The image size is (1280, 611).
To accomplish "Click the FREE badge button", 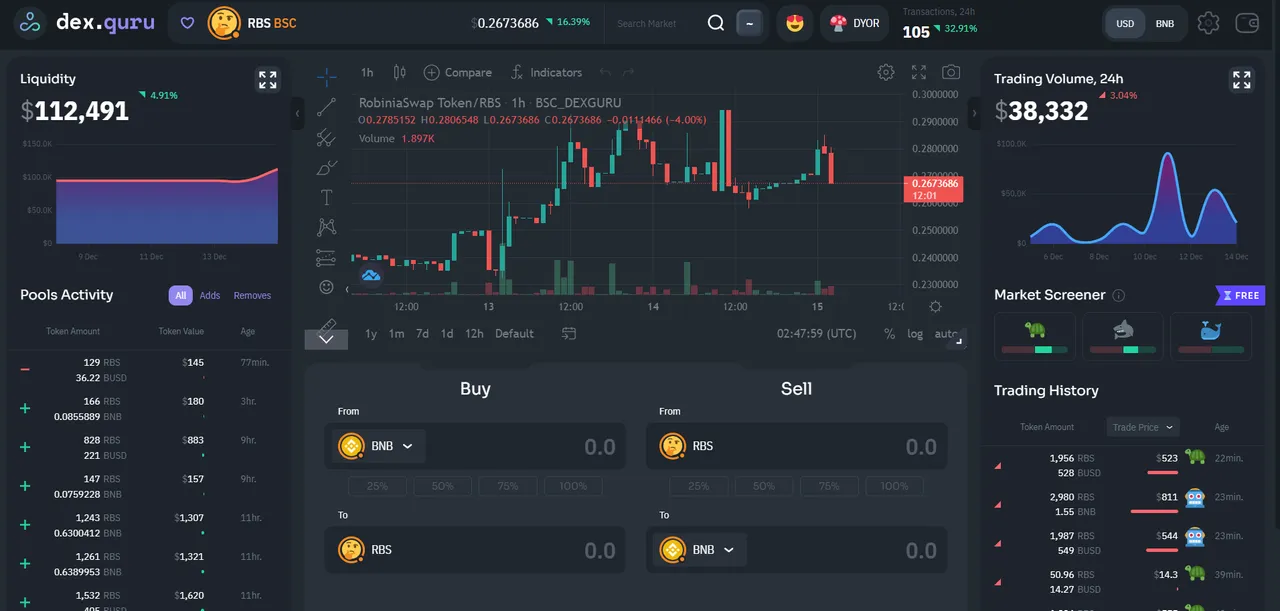I will coord(1240,295).
